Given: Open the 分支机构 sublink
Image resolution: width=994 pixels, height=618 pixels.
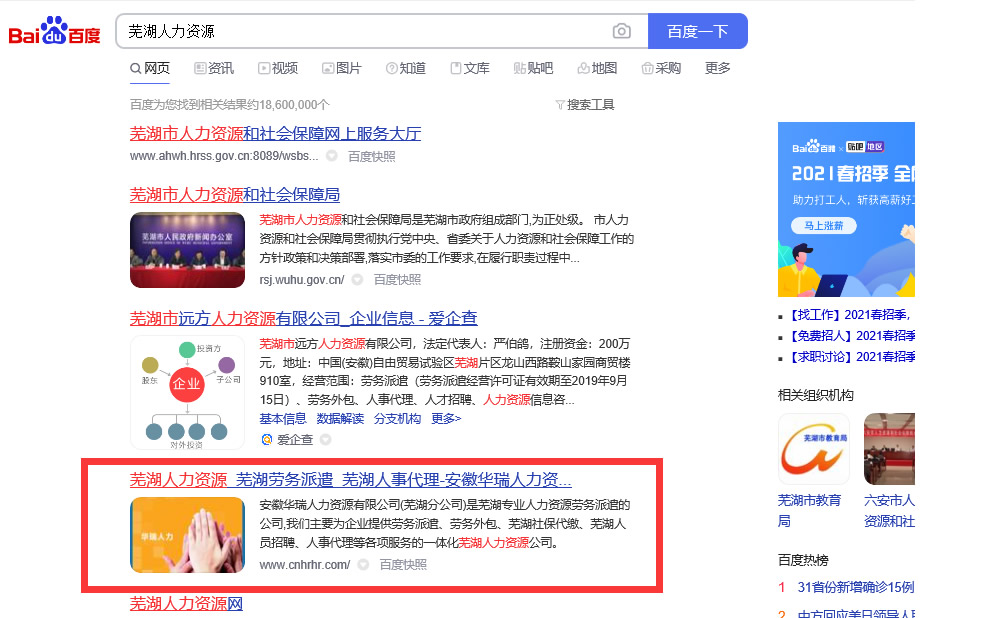Looking at the screenshot, I should [397, 419].
